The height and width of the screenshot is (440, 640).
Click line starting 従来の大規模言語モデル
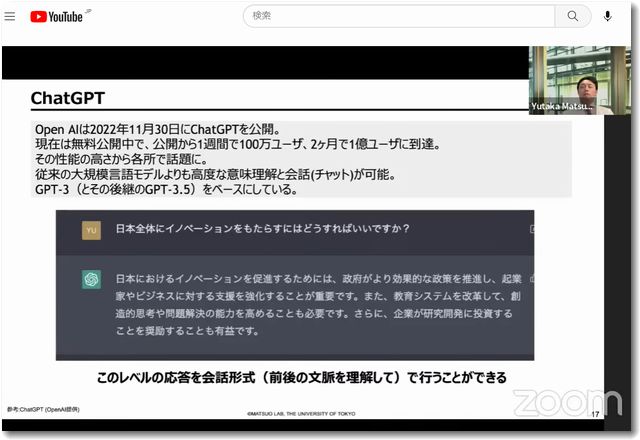(x=216, y=174)
